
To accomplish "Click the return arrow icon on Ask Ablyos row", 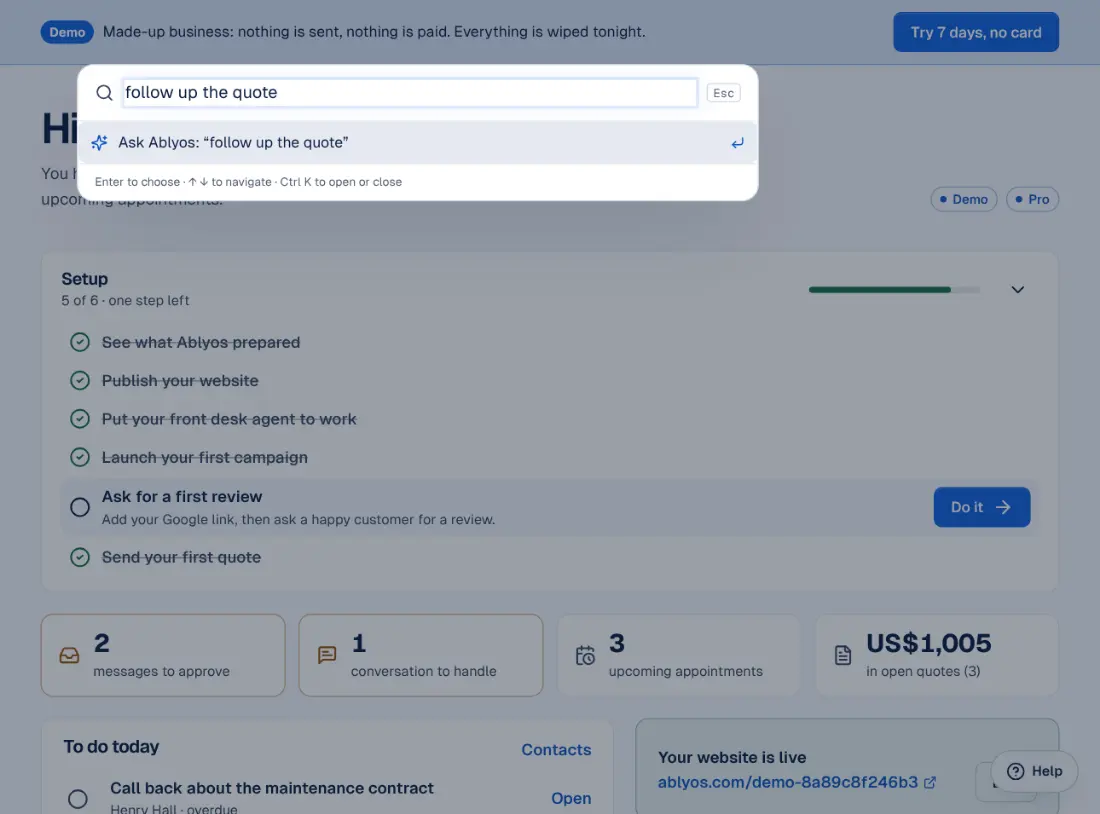I will point(737,143).
